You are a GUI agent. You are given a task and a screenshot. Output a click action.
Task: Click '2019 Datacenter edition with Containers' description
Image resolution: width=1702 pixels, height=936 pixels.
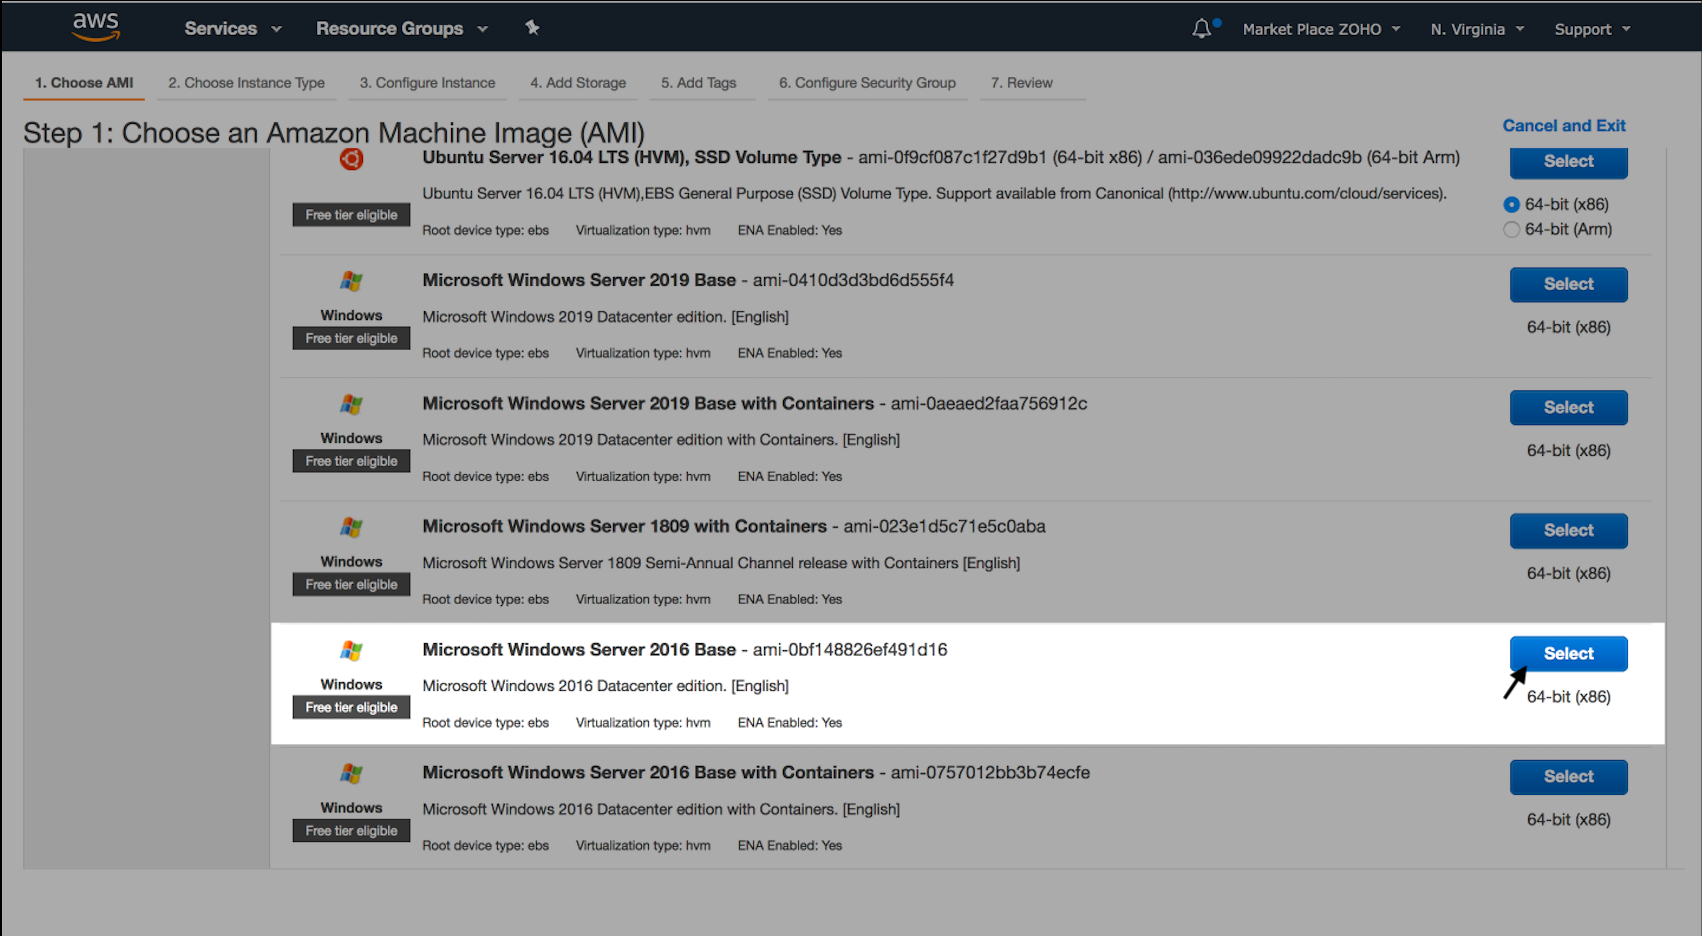coord(661,440)
